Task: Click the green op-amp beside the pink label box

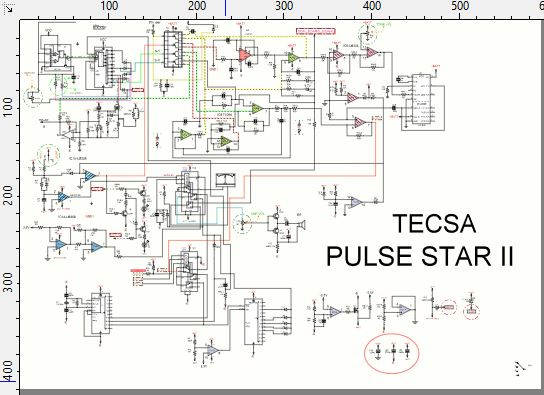Action: pyautogui.click(x=293, y=58)
